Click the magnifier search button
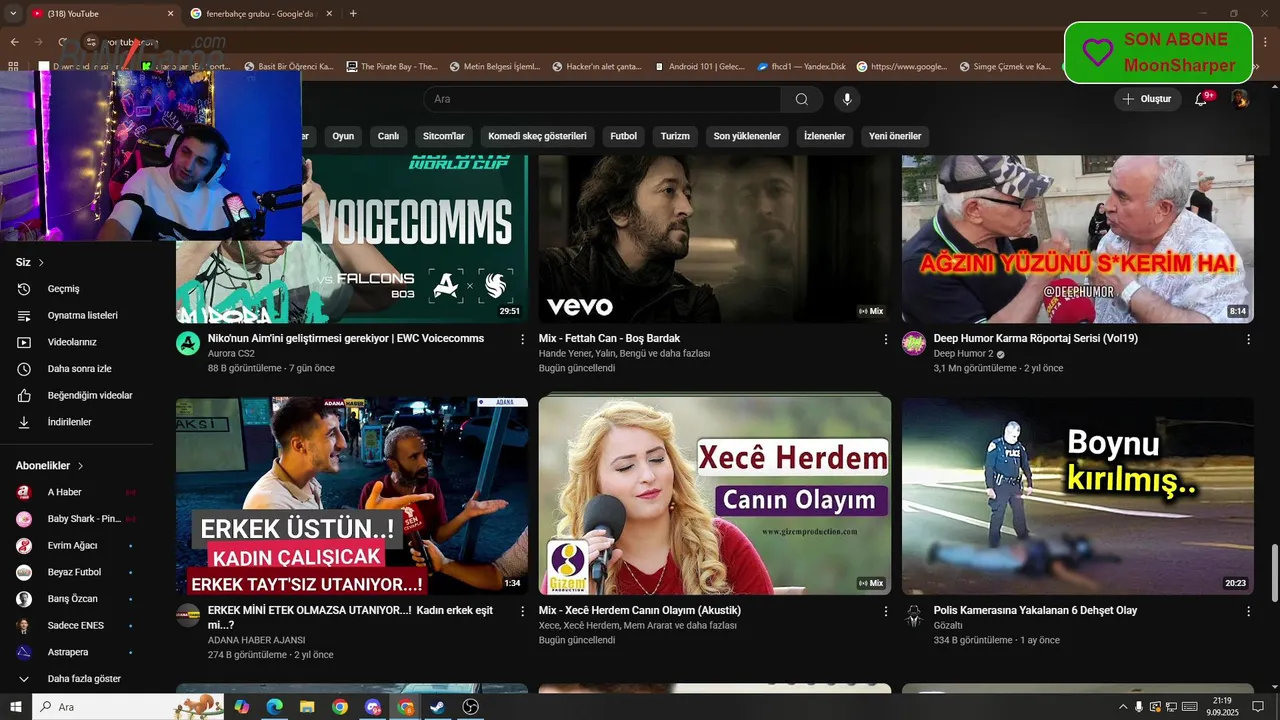This screenshot has width=1280, height=720. (x=802, y=99)
